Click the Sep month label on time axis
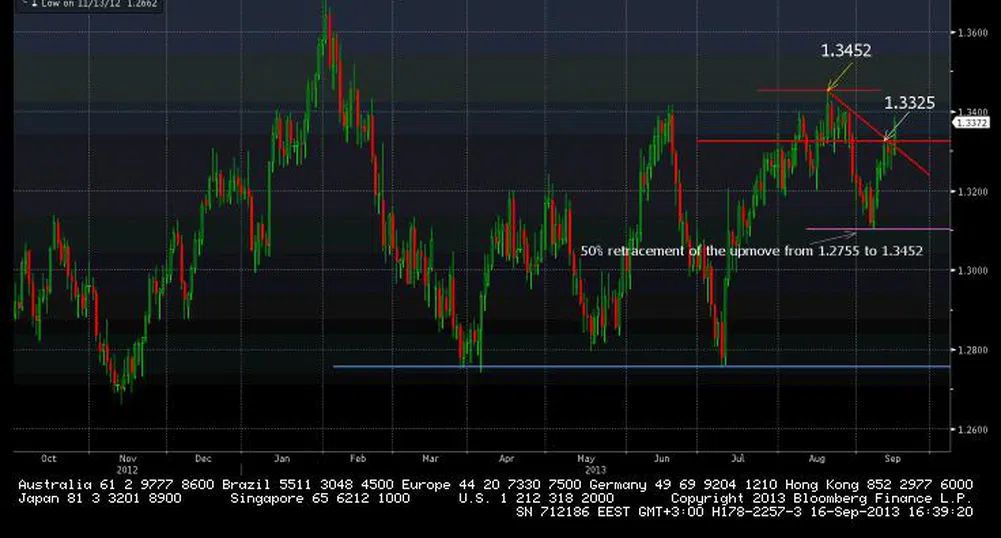 pos(892,458)
